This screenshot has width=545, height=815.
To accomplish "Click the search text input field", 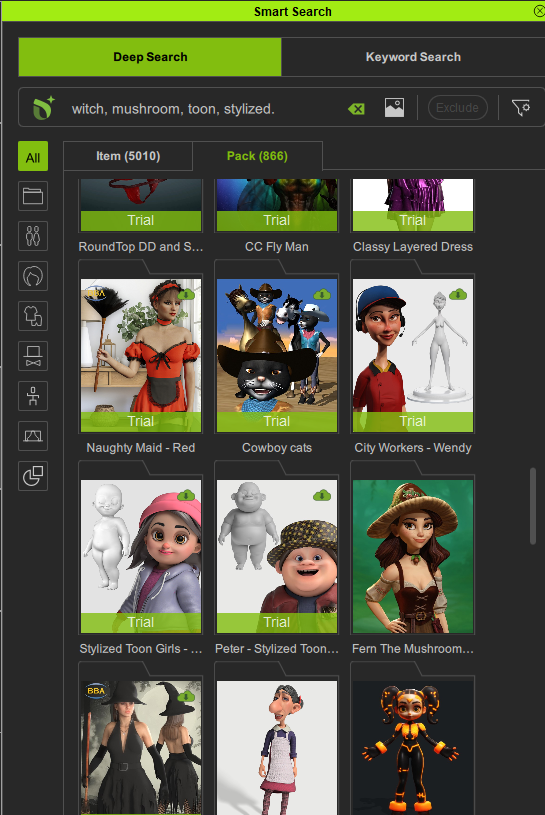I will [205, 109].
